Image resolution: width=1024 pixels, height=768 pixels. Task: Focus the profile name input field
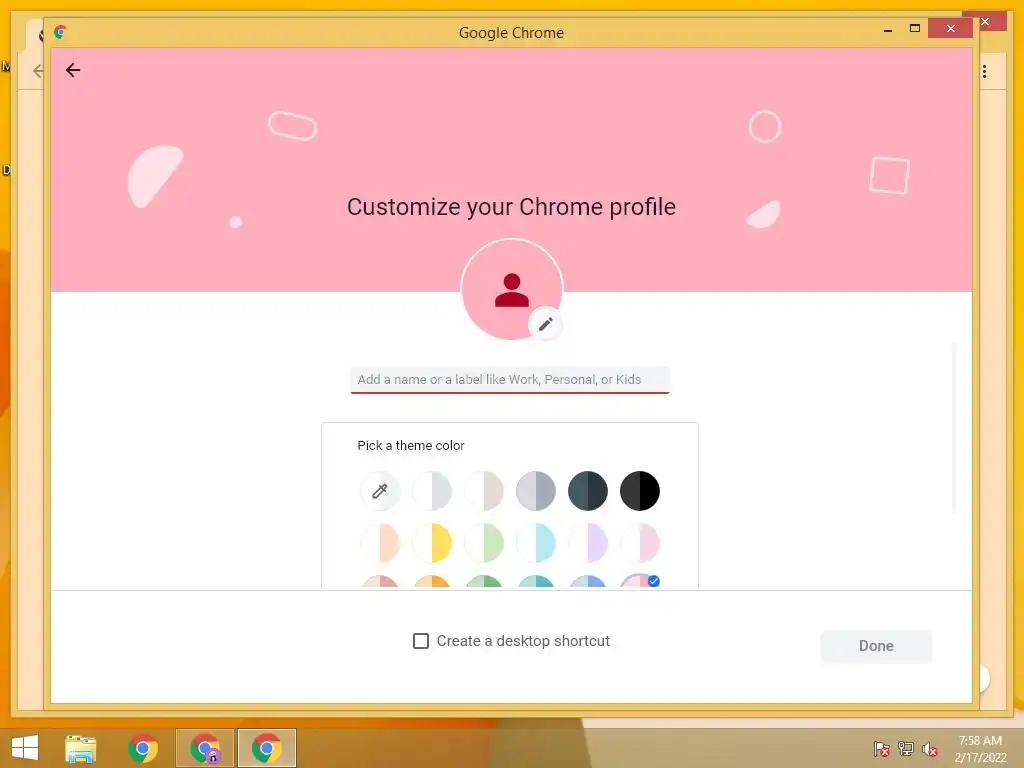point(510,379)
